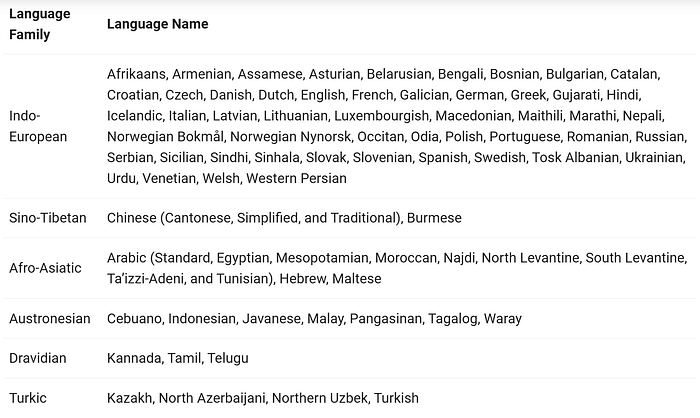Click Western Persian in the language list
This screenshot has width=700, height=418.
point(296,178)
